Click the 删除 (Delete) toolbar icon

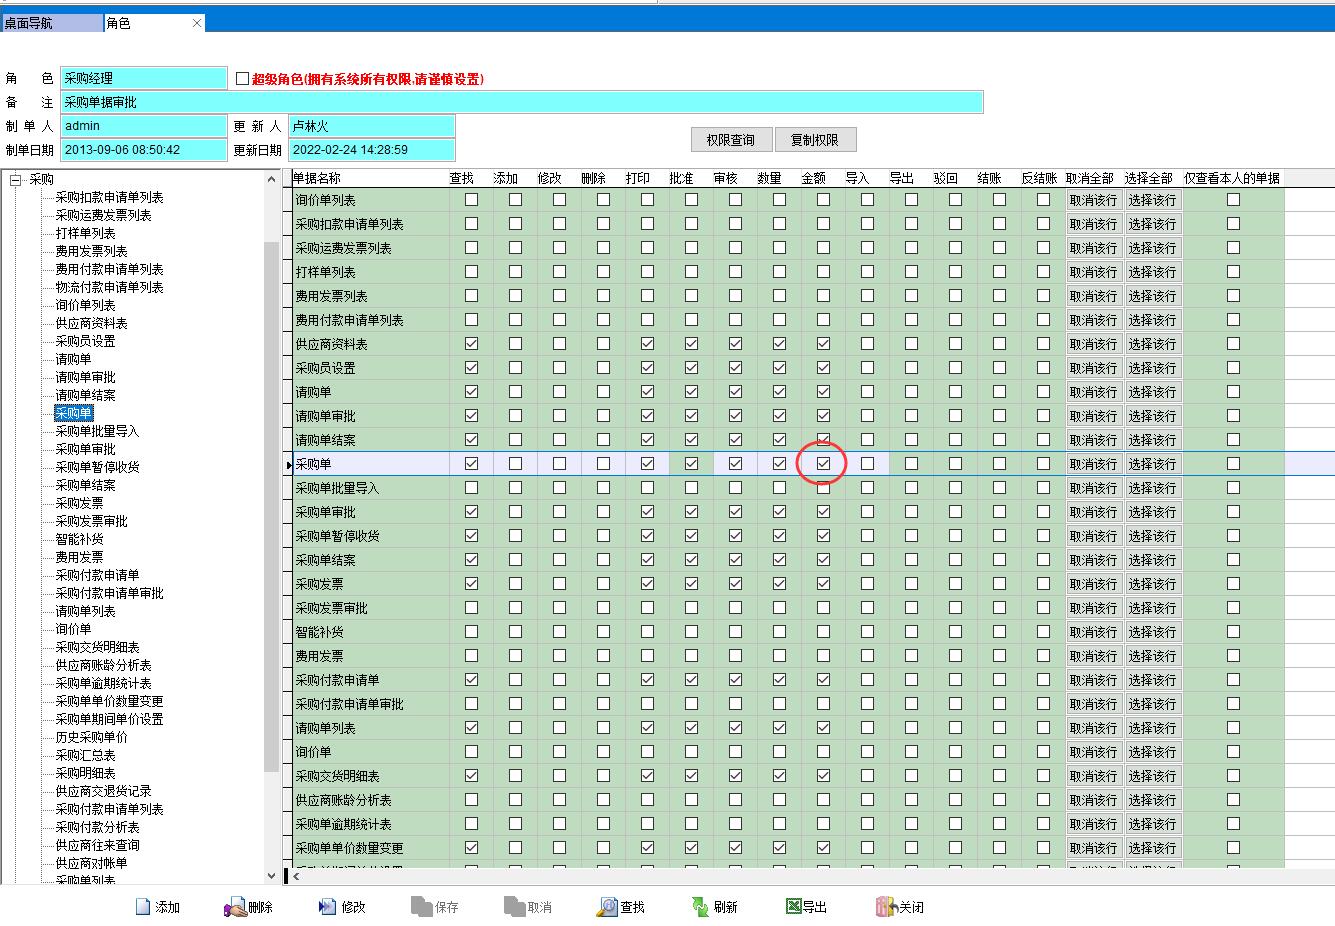tap(235, 907)
